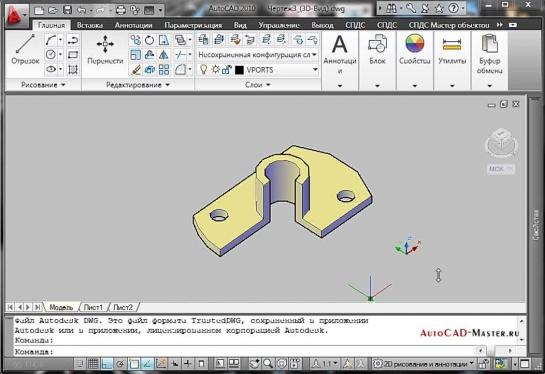The image size is (545, 374).
Task: Click the Команда command line input
Action: click(x=243, y=351)
